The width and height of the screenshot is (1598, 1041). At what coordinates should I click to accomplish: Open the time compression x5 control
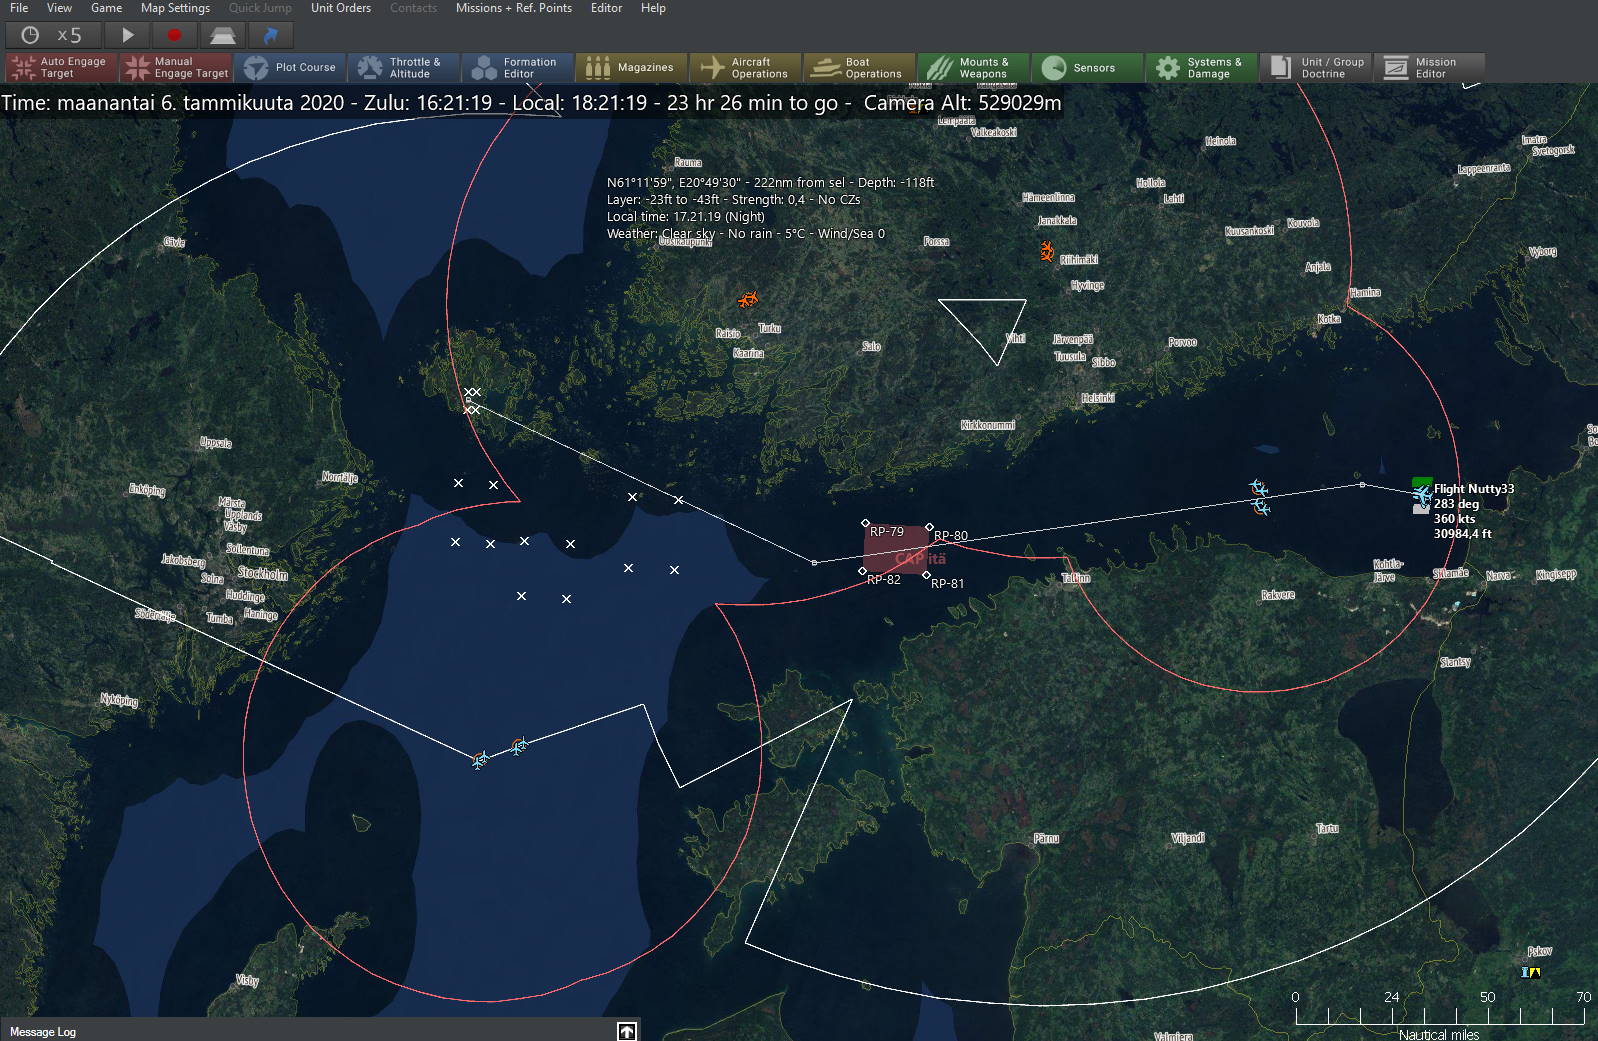pyautogui.click(x=55, y=35)
